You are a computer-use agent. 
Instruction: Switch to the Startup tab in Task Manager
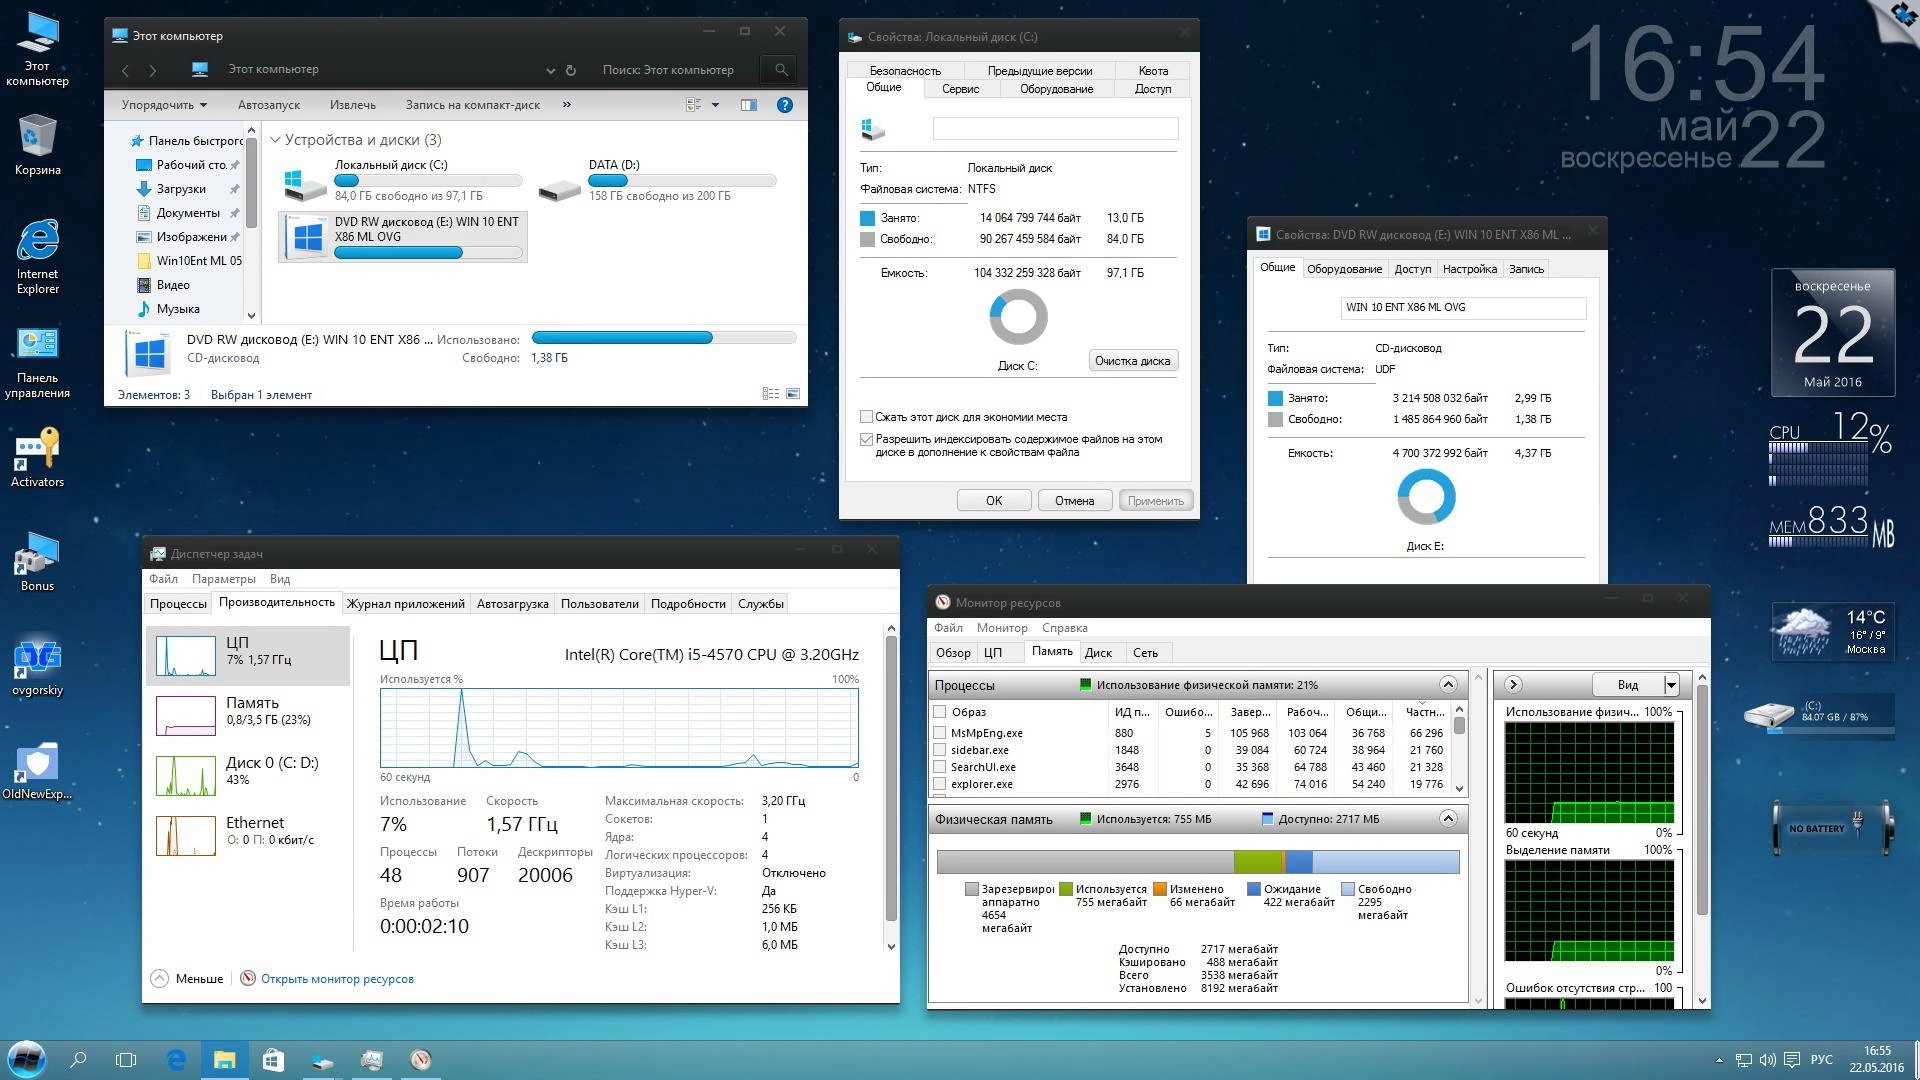(512, 604)
